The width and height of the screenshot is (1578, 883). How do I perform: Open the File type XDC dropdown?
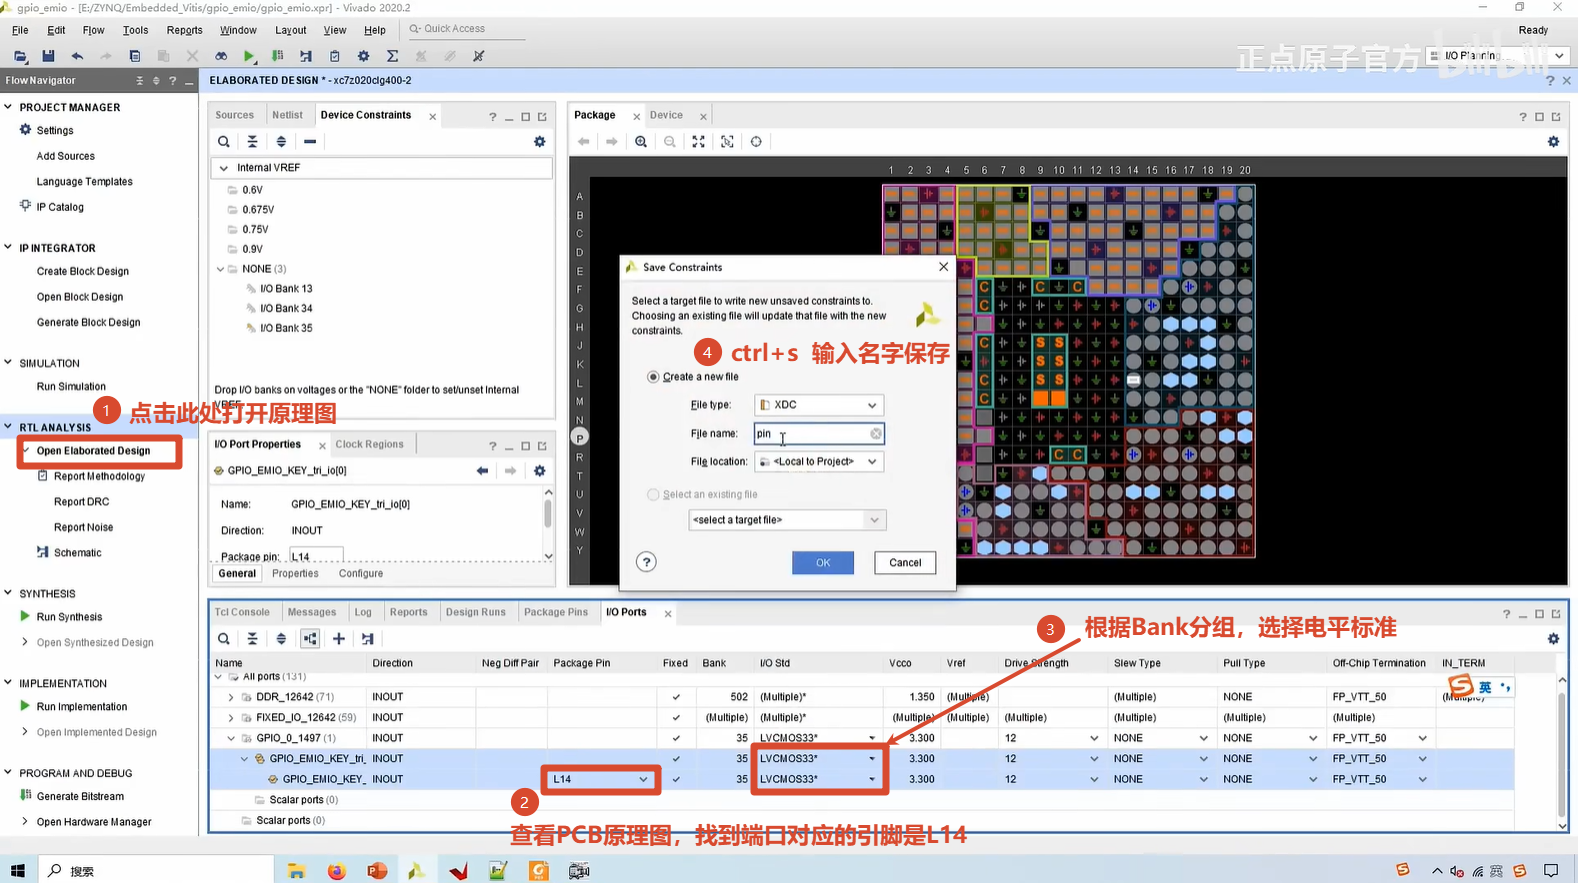pos(819,405)
